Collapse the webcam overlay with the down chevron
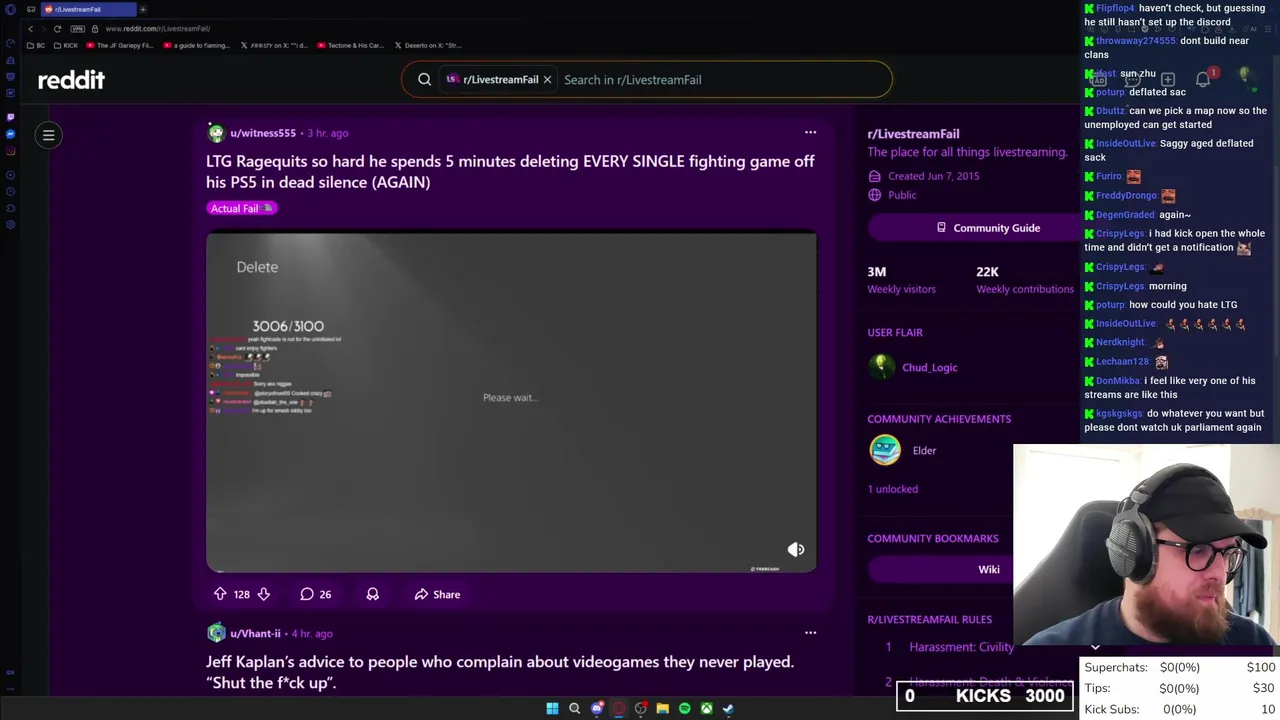The width and height of the screenshot is (1280, 720). click(x=1095, y=647)
